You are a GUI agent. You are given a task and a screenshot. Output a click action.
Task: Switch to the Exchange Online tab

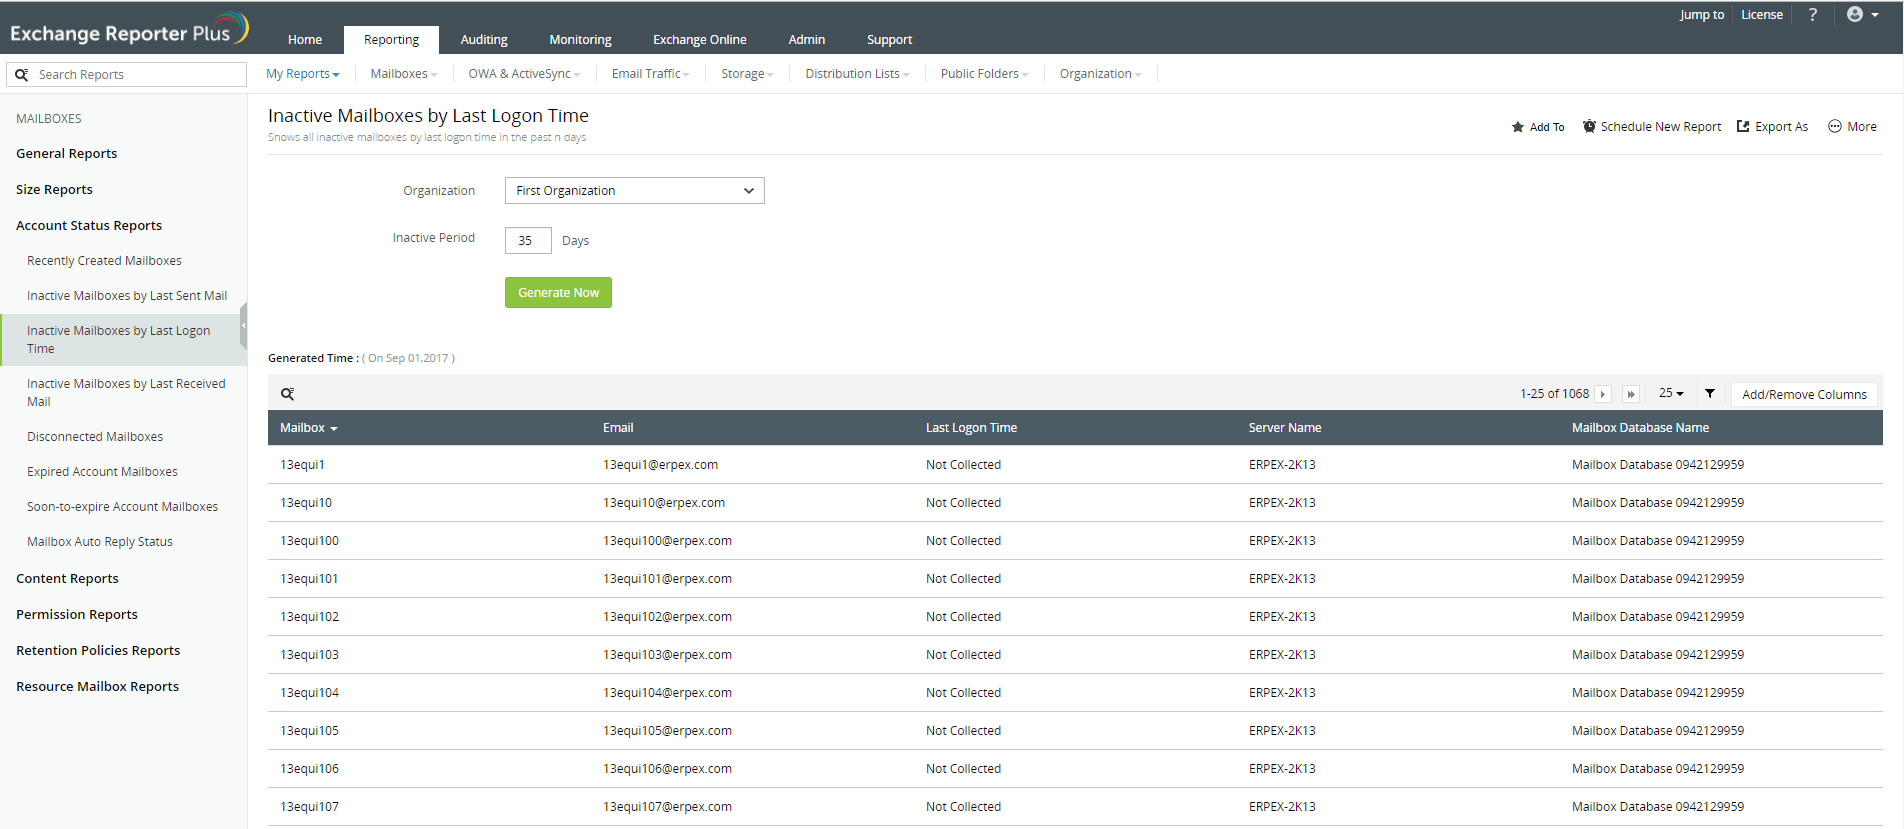tap(700, 40)
